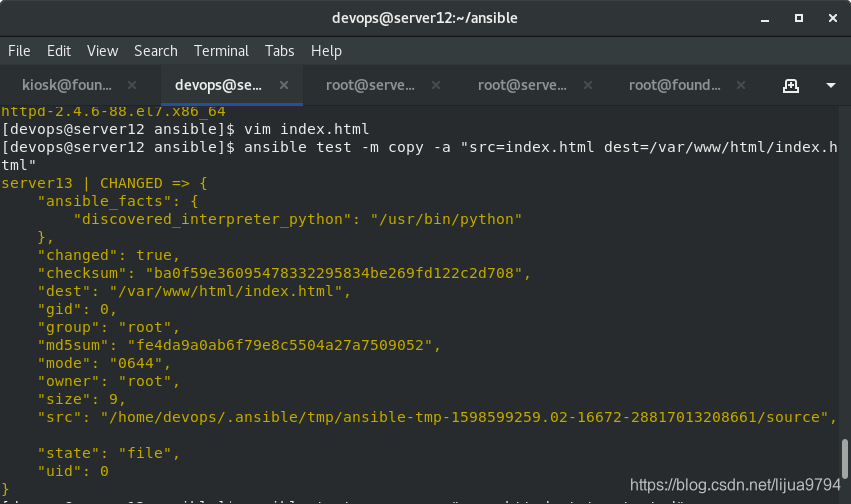The height and width of the screenshot is (504, 851).
Task: Switch to the kiosk@foun... tab
Action: [67, 85]
